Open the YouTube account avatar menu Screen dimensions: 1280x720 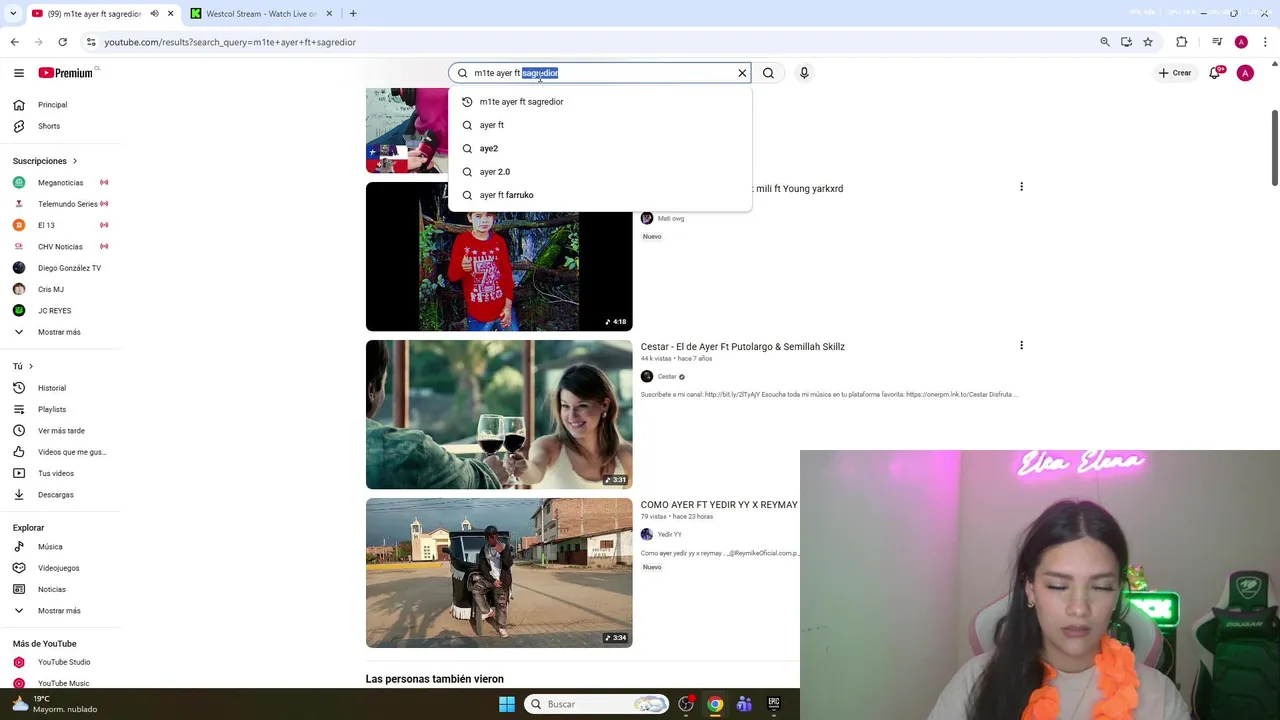pyautogui.click(x=1245, y=73)
